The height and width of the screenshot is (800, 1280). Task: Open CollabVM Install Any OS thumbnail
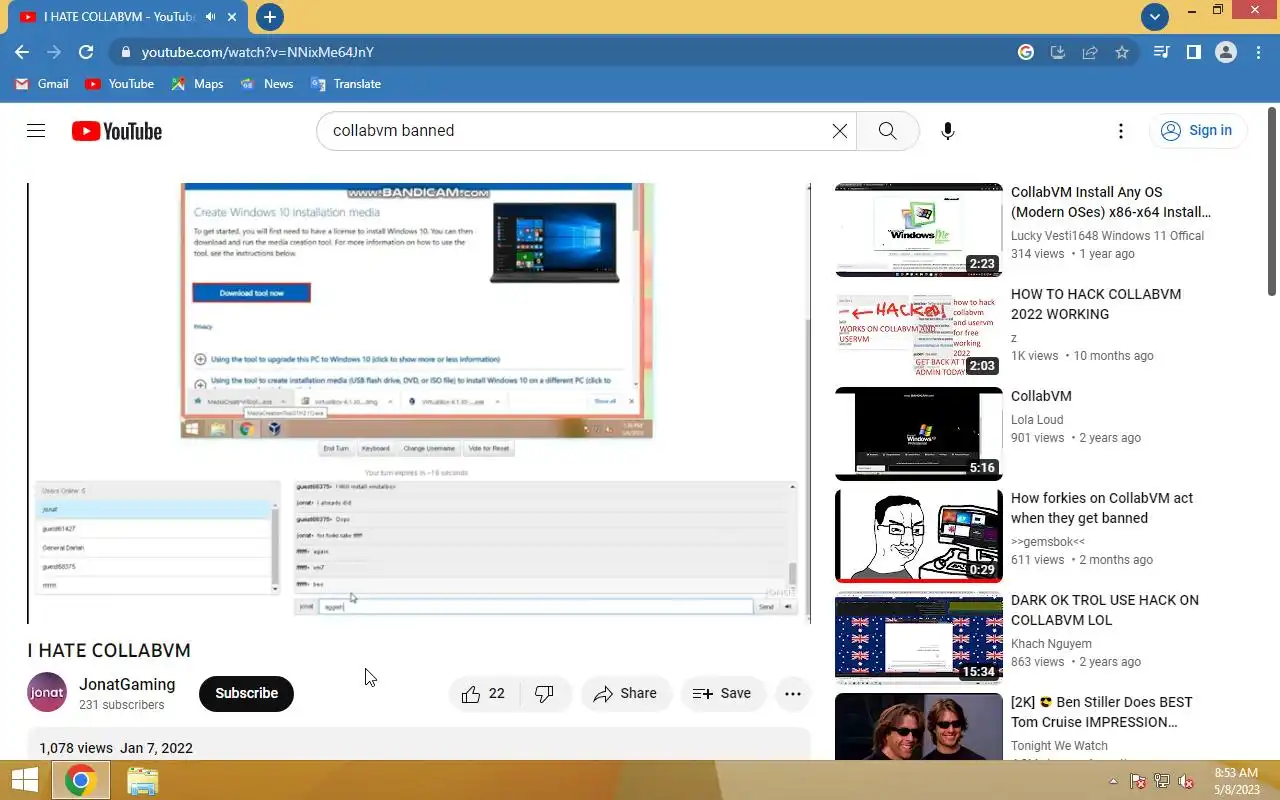[x=918, y=230]
